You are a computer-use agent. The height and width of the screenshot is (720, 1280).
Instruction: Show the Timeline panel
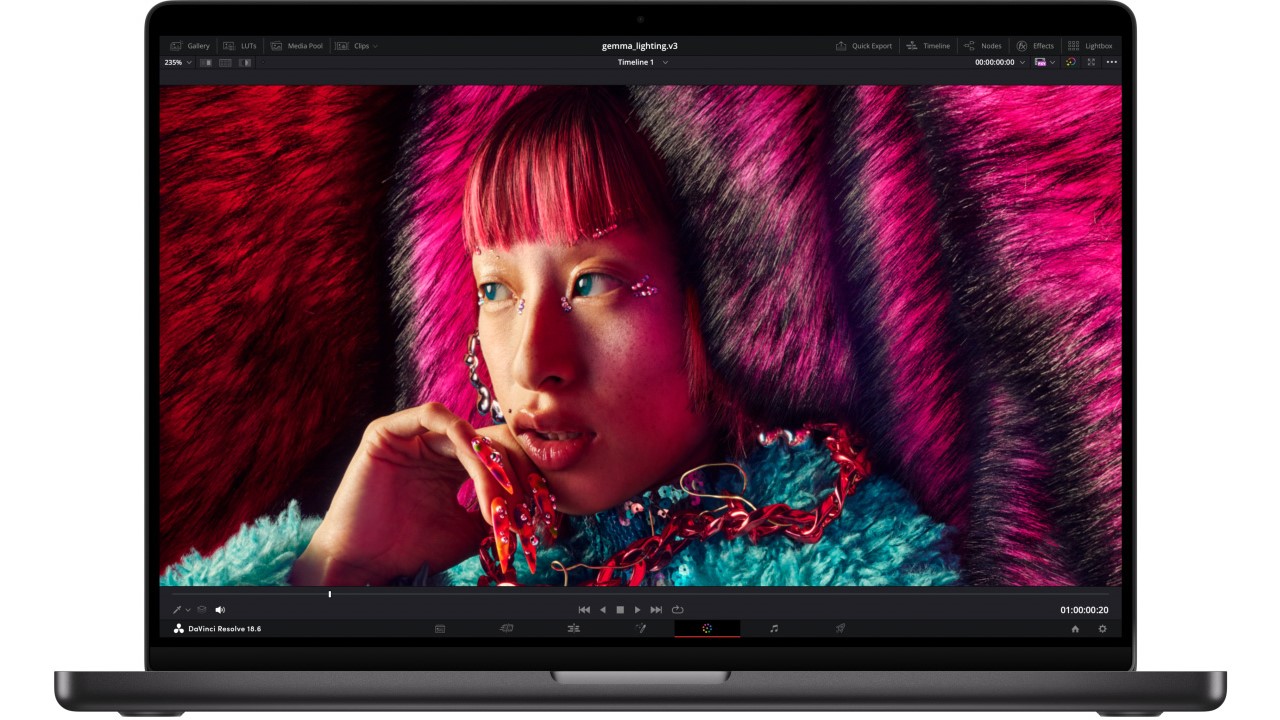coord(929,46)
